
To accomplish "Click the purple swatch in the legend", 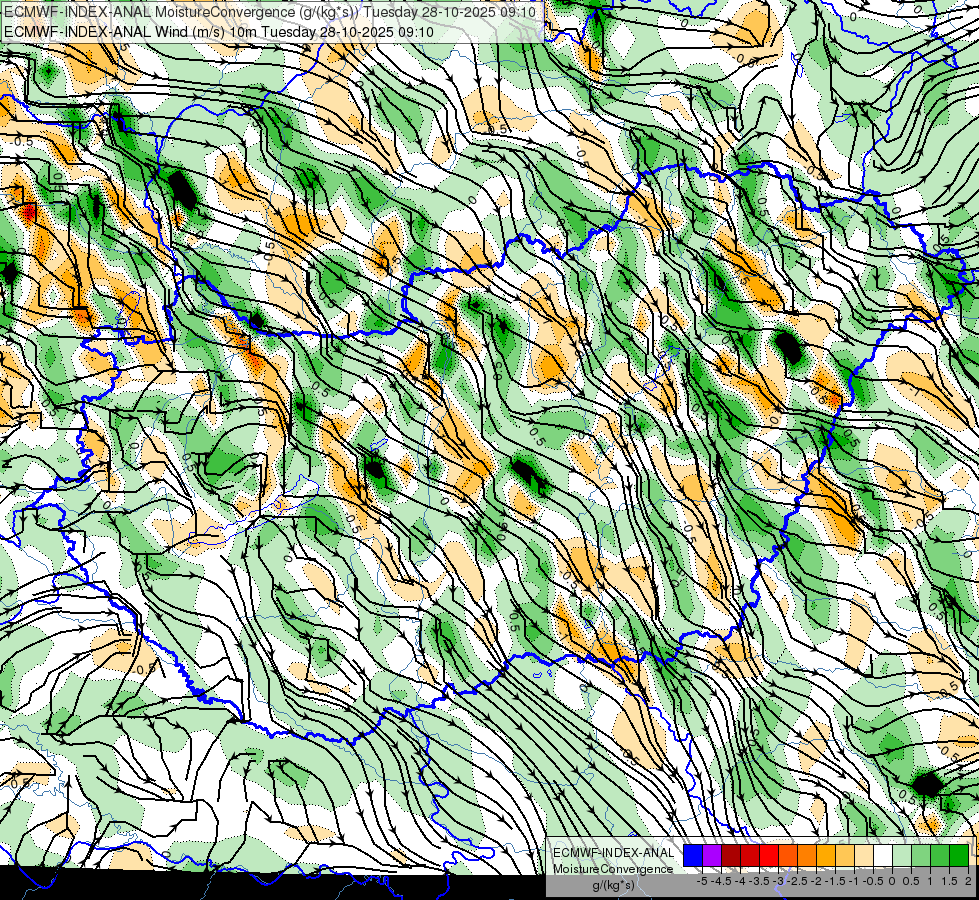I will coord(712,855).
